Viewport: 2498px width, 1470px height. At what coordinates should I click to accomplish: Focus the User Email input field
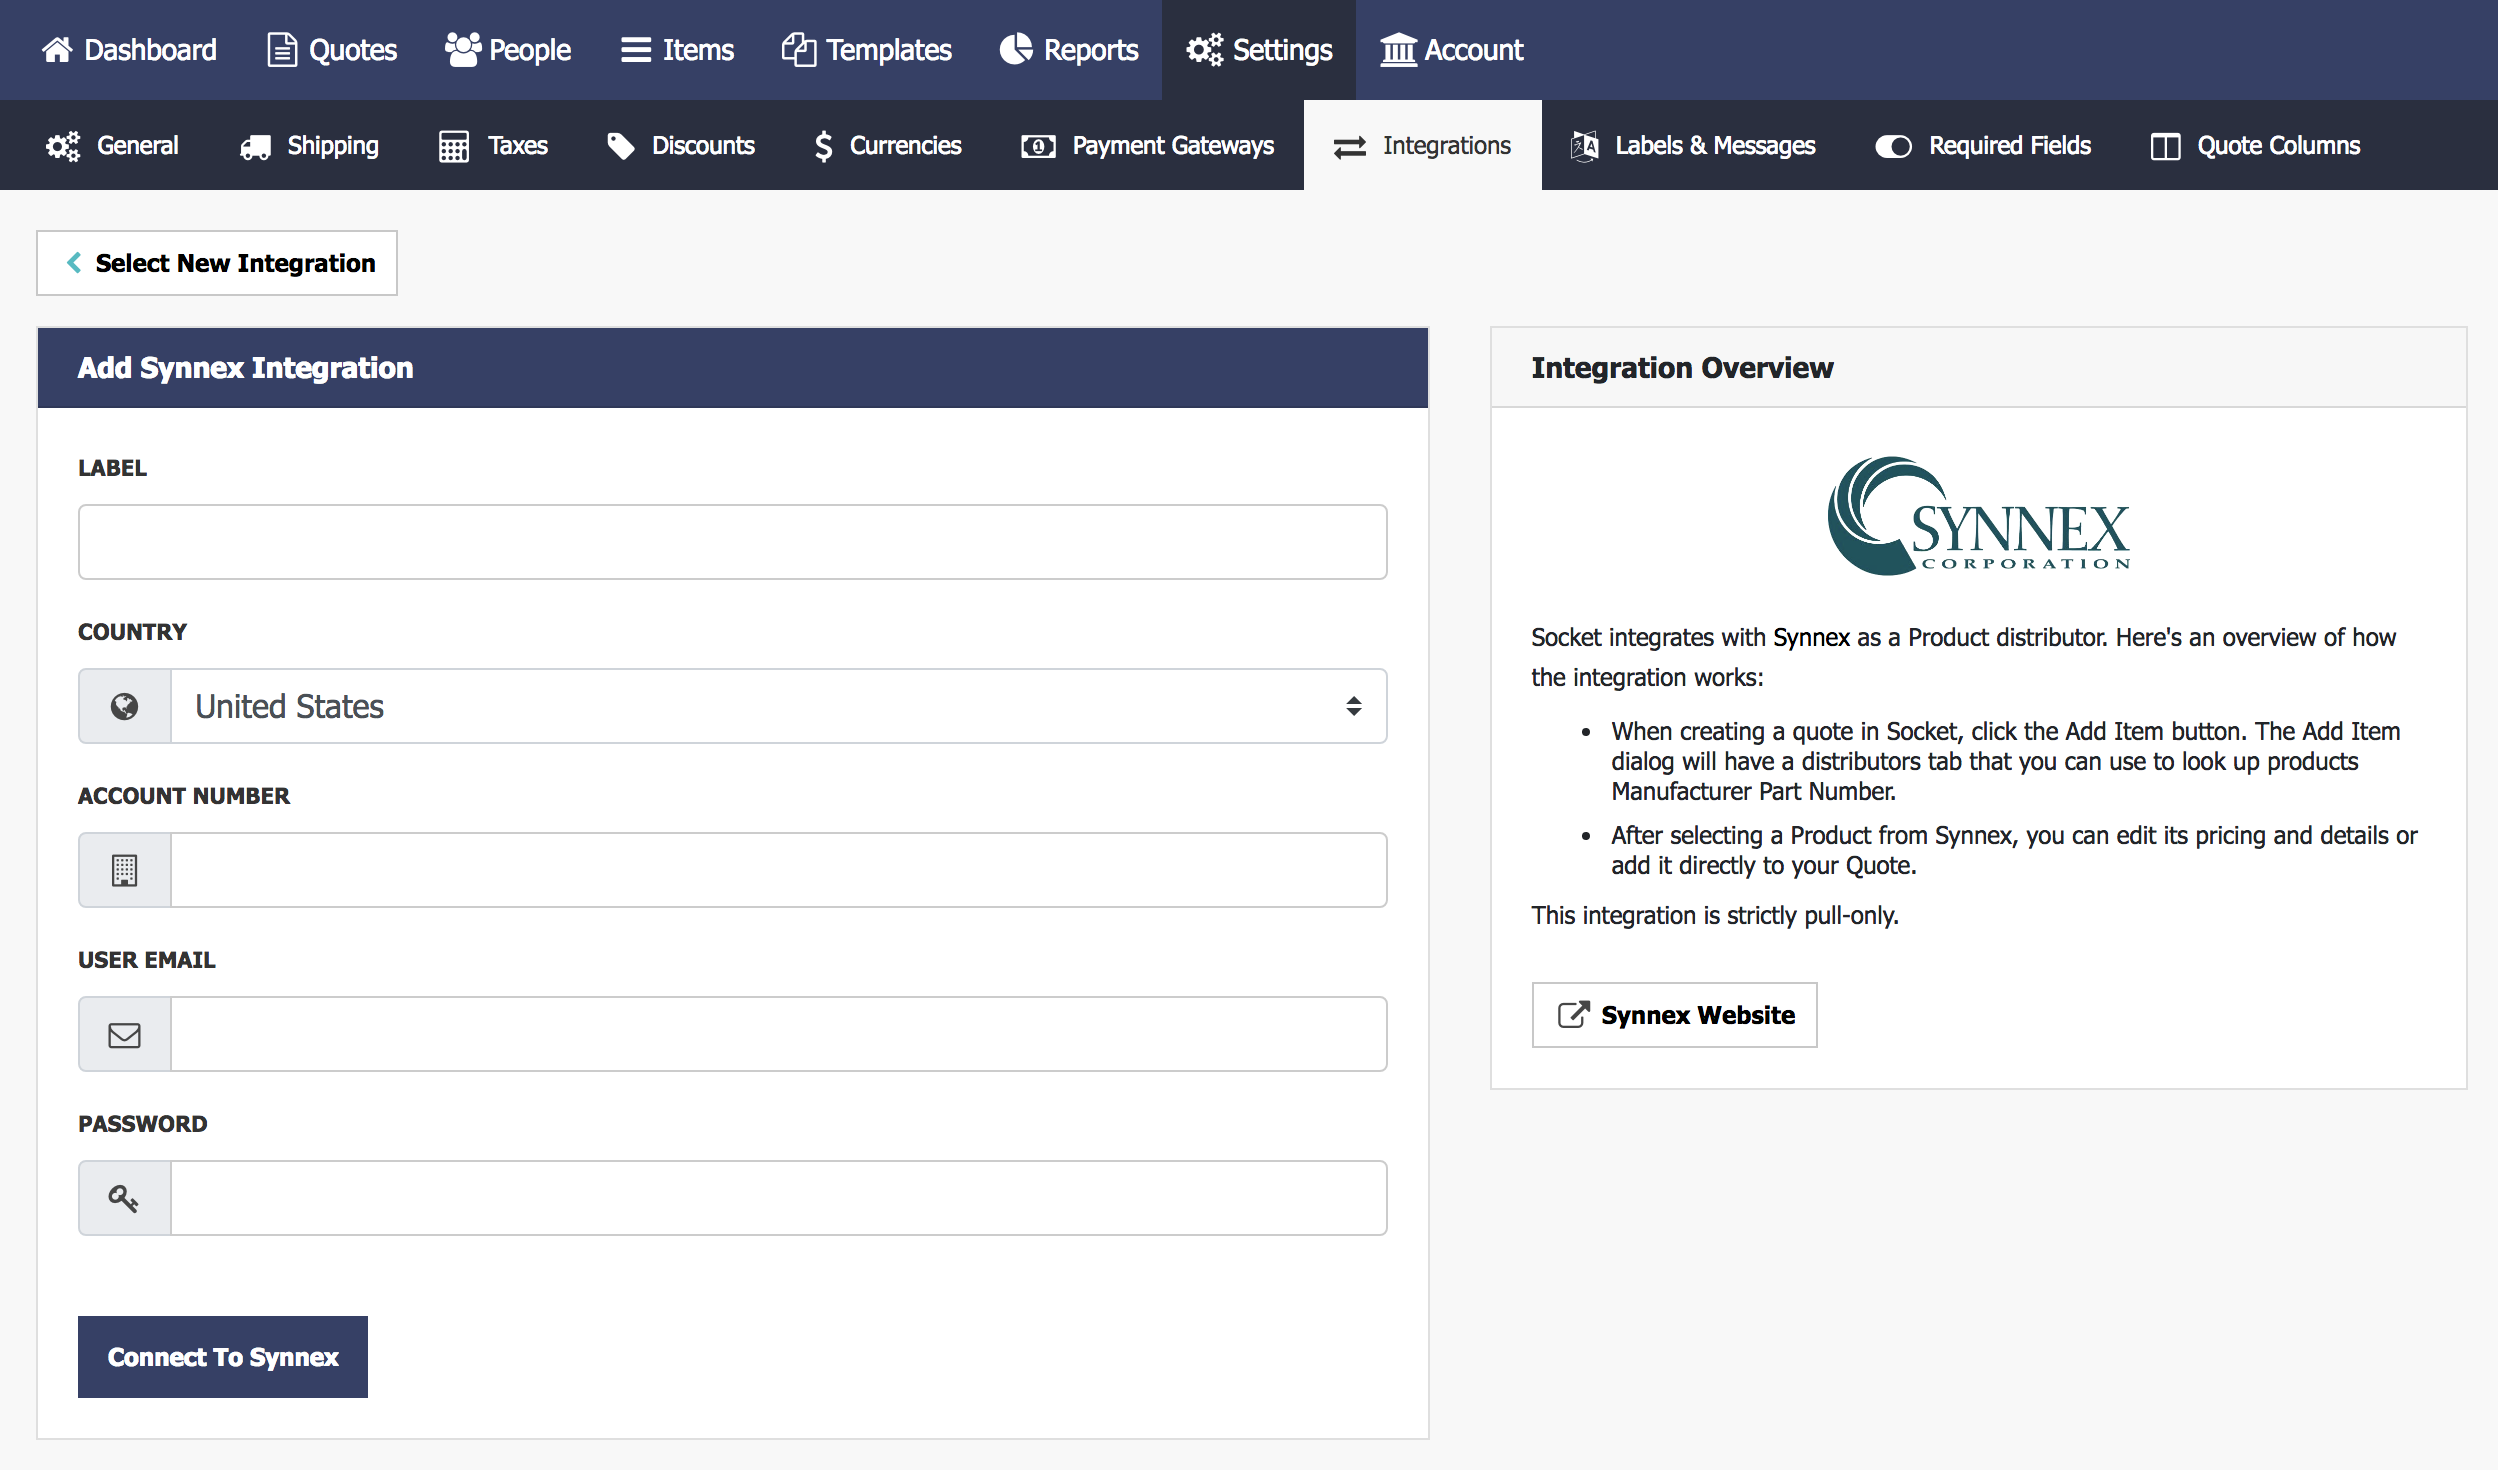tap(779, 1034)
